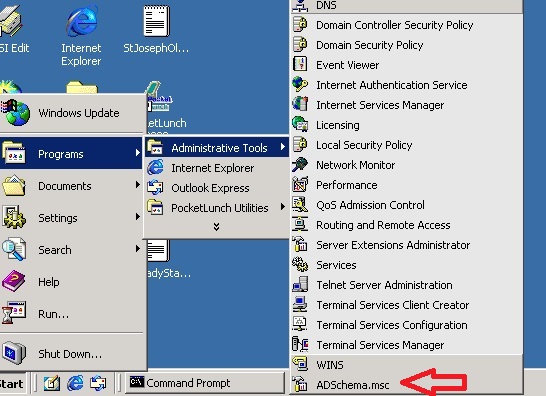Expand the Documents submenu arrow
The height and width of the screenshot is (396, 546).
pos(138,185)
